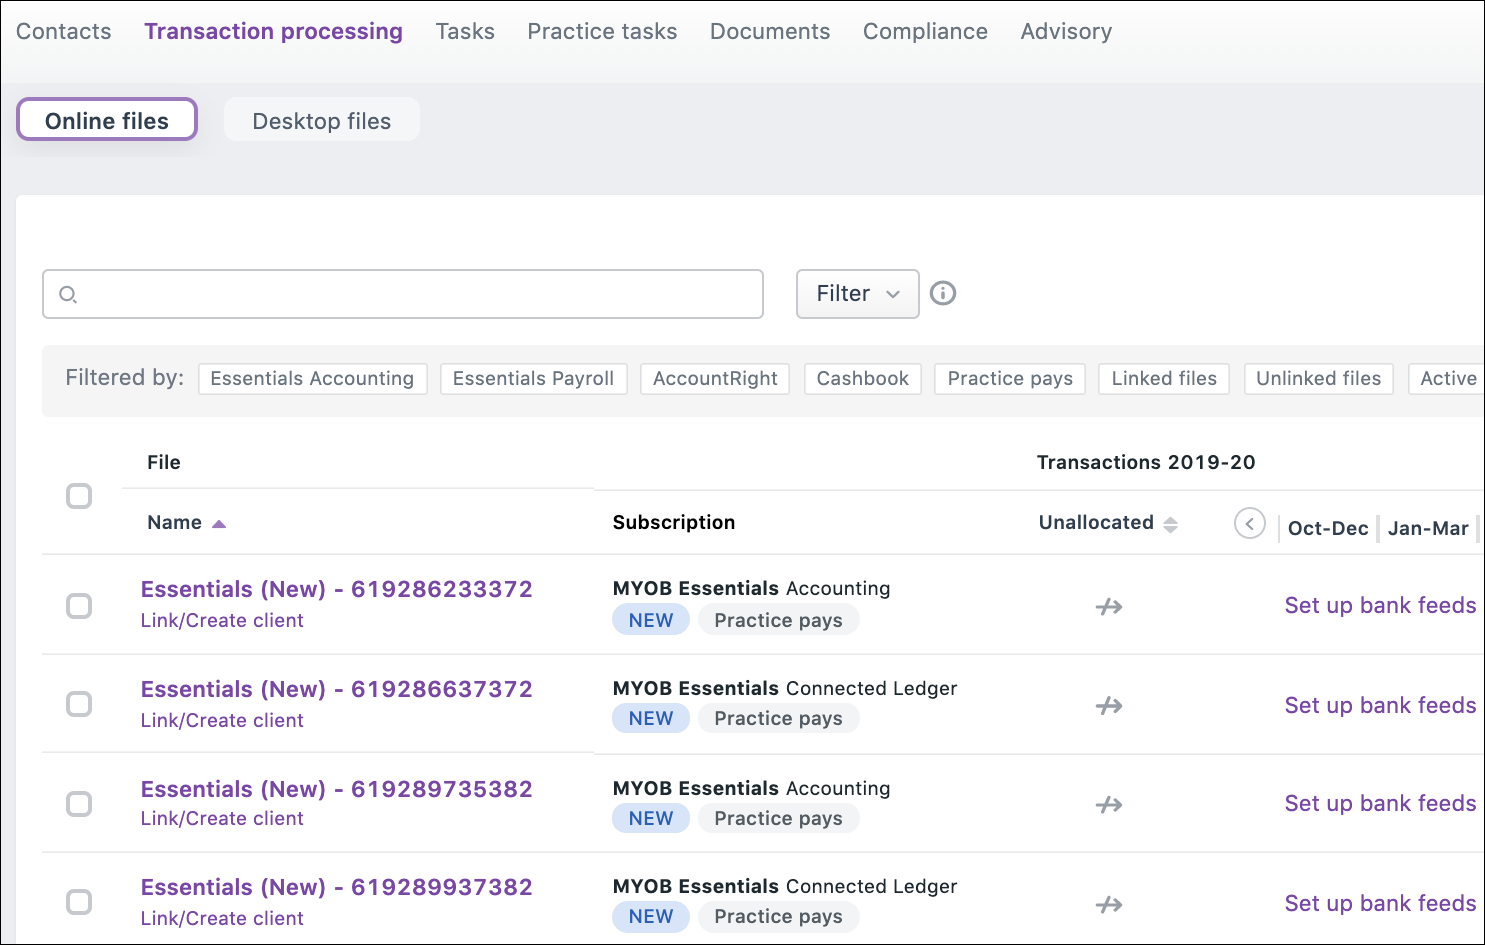
Task: Click the Name column header
Action: [175, 522]
